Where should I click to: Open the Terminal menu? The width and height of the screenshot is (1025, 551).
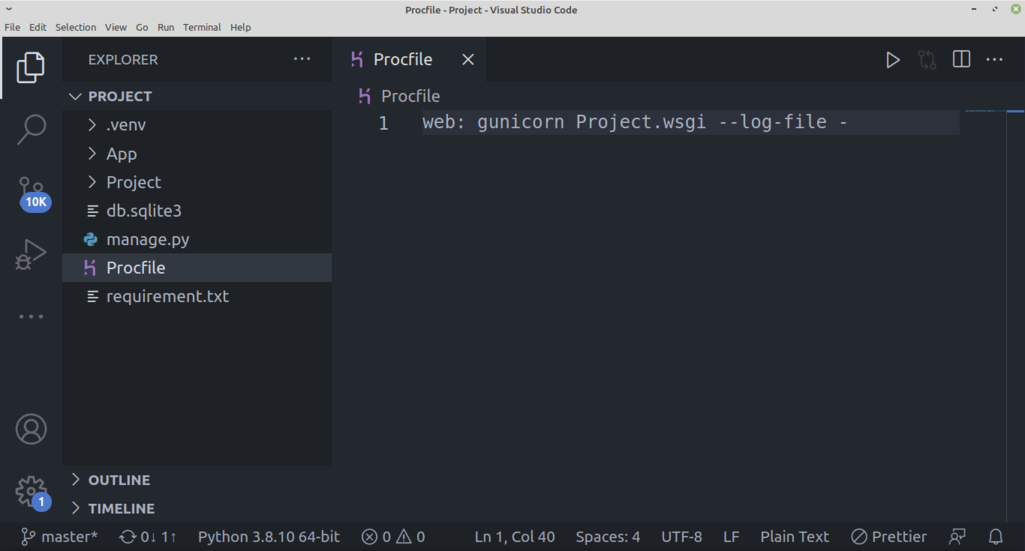click(202, 27)
